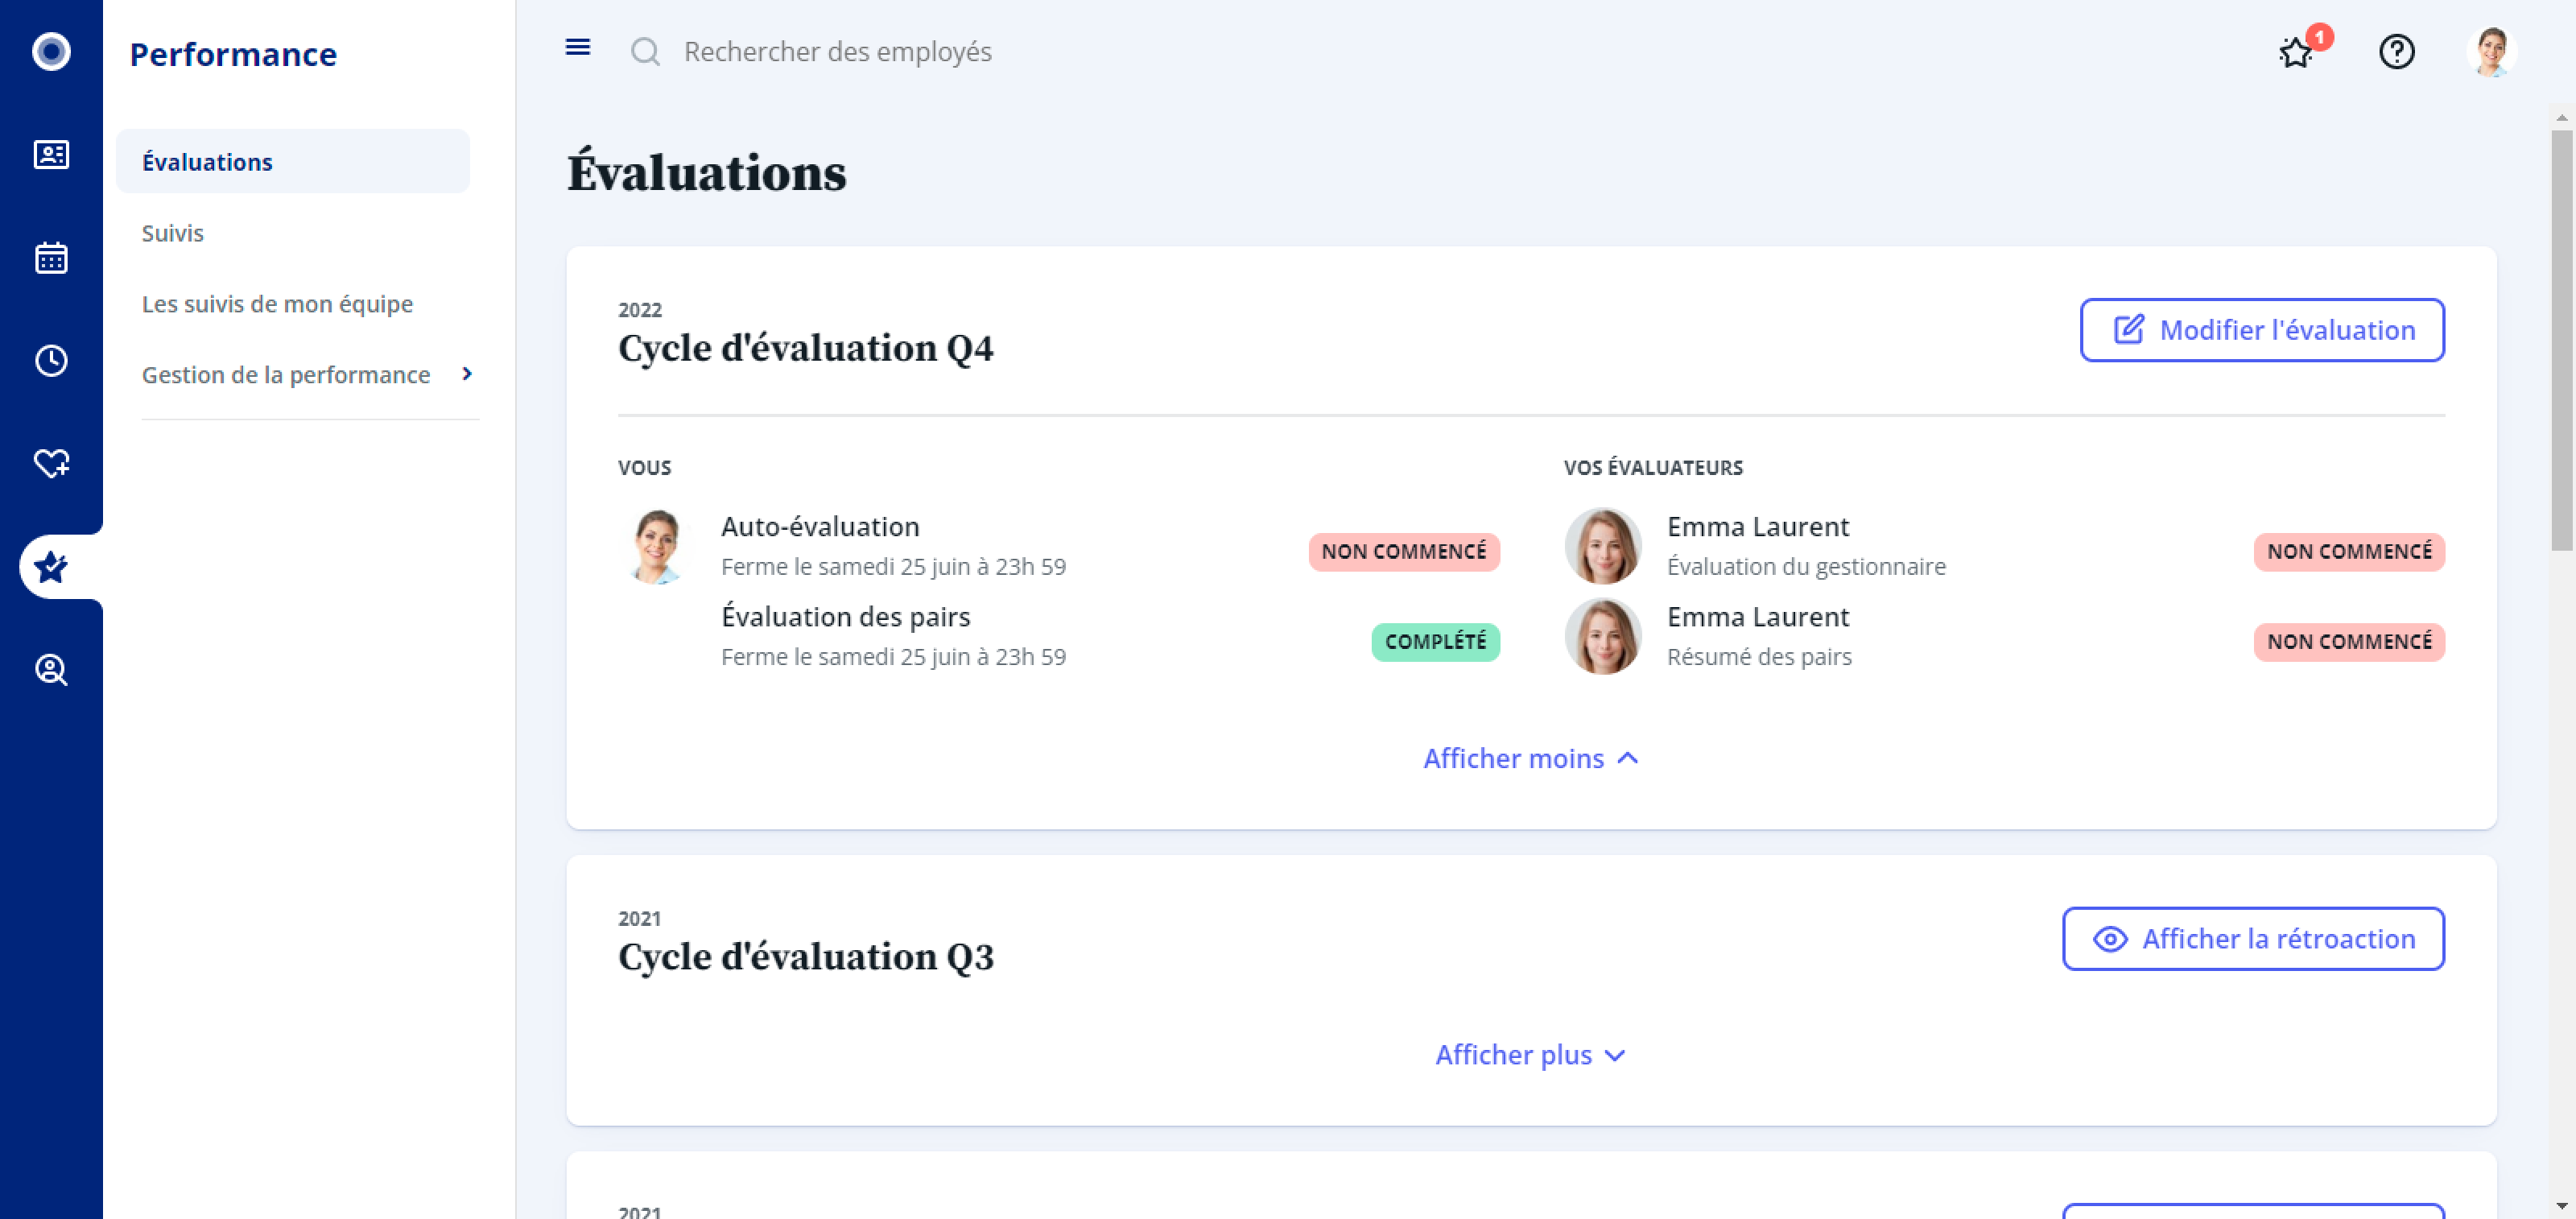This screenshot has width=2576, height=1219.
Task: Open Les suivis de mon équipe
Action: [277, 304]
